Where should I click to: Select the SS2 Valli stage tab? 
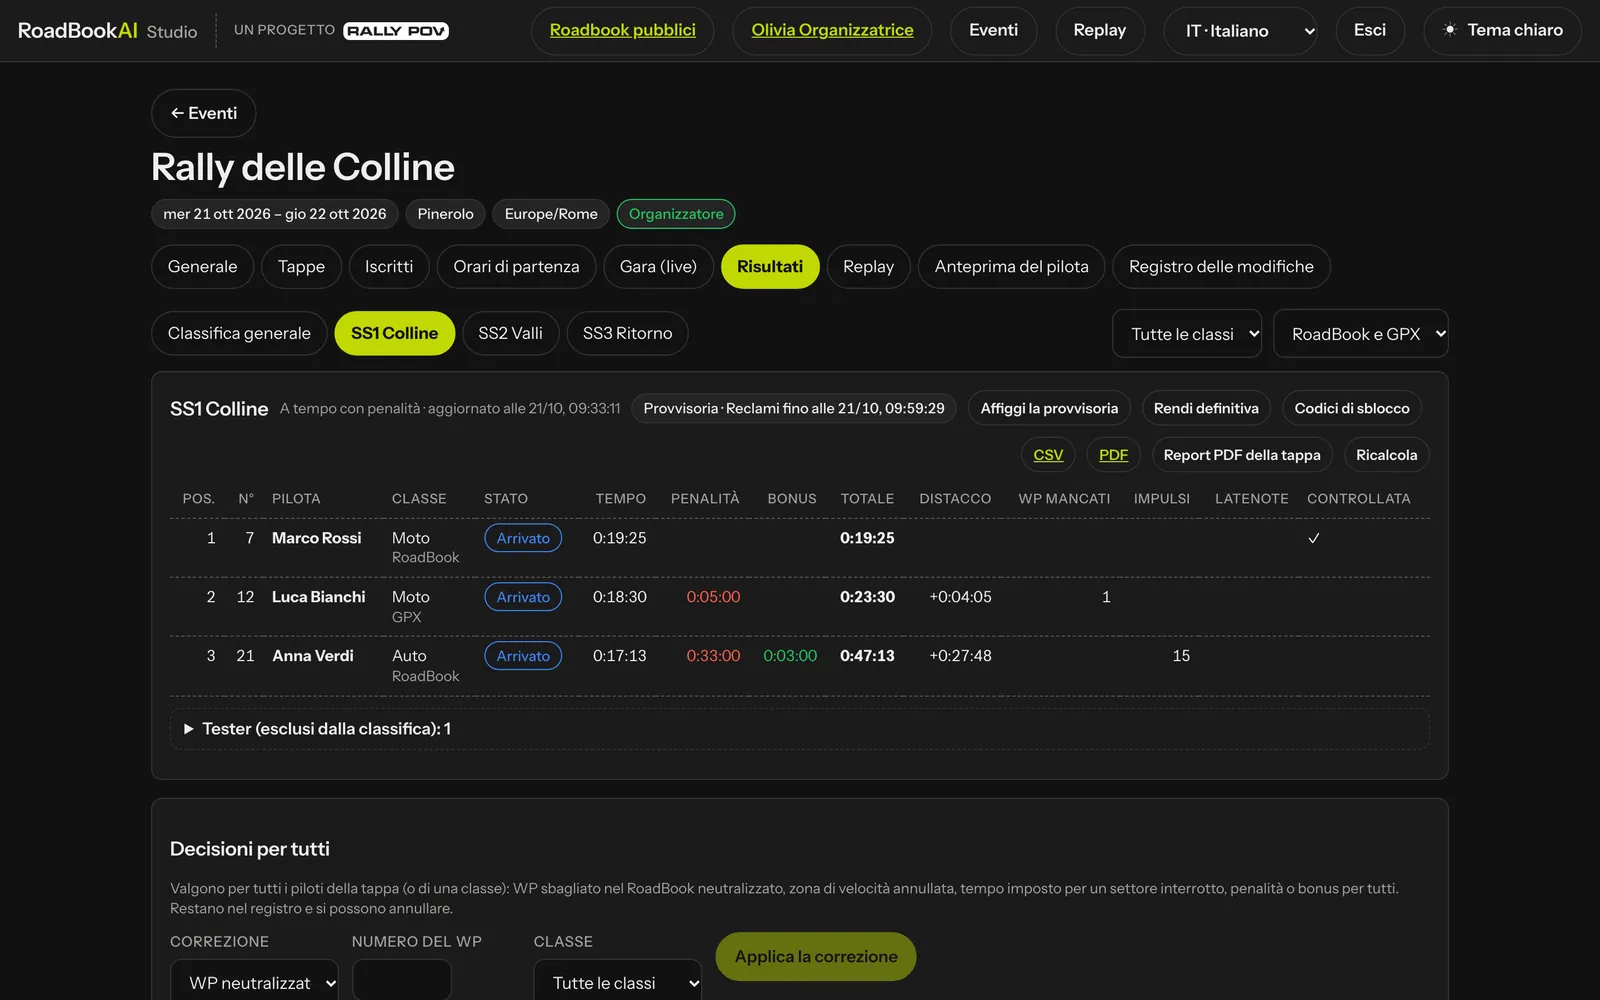coord(510,333)
